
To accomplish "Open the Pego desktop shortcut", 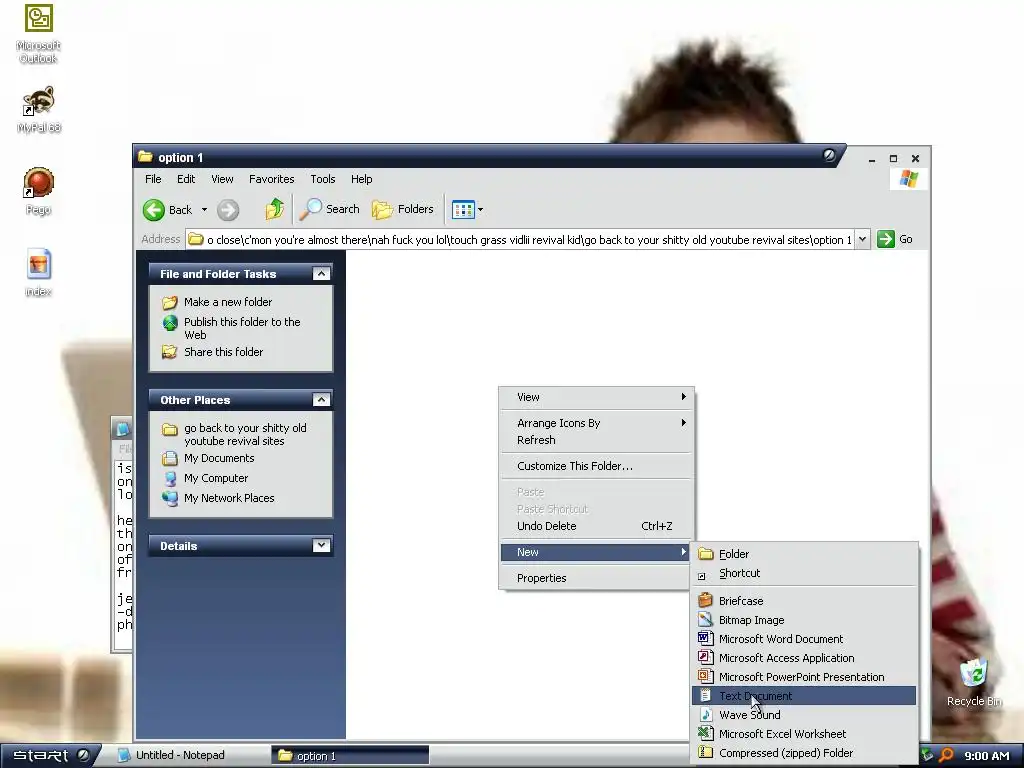I will tap(39, 191).
